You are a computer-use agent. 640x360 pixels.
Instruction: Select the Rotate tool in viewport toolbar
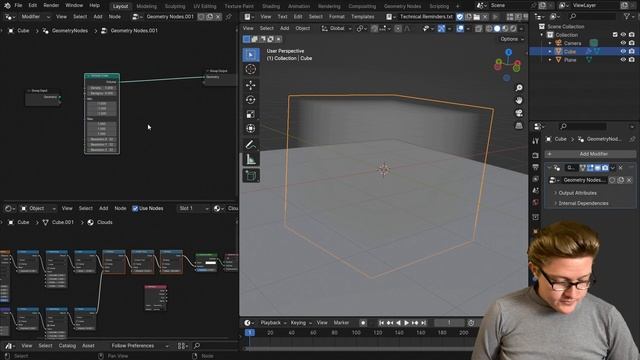[251, 100]
